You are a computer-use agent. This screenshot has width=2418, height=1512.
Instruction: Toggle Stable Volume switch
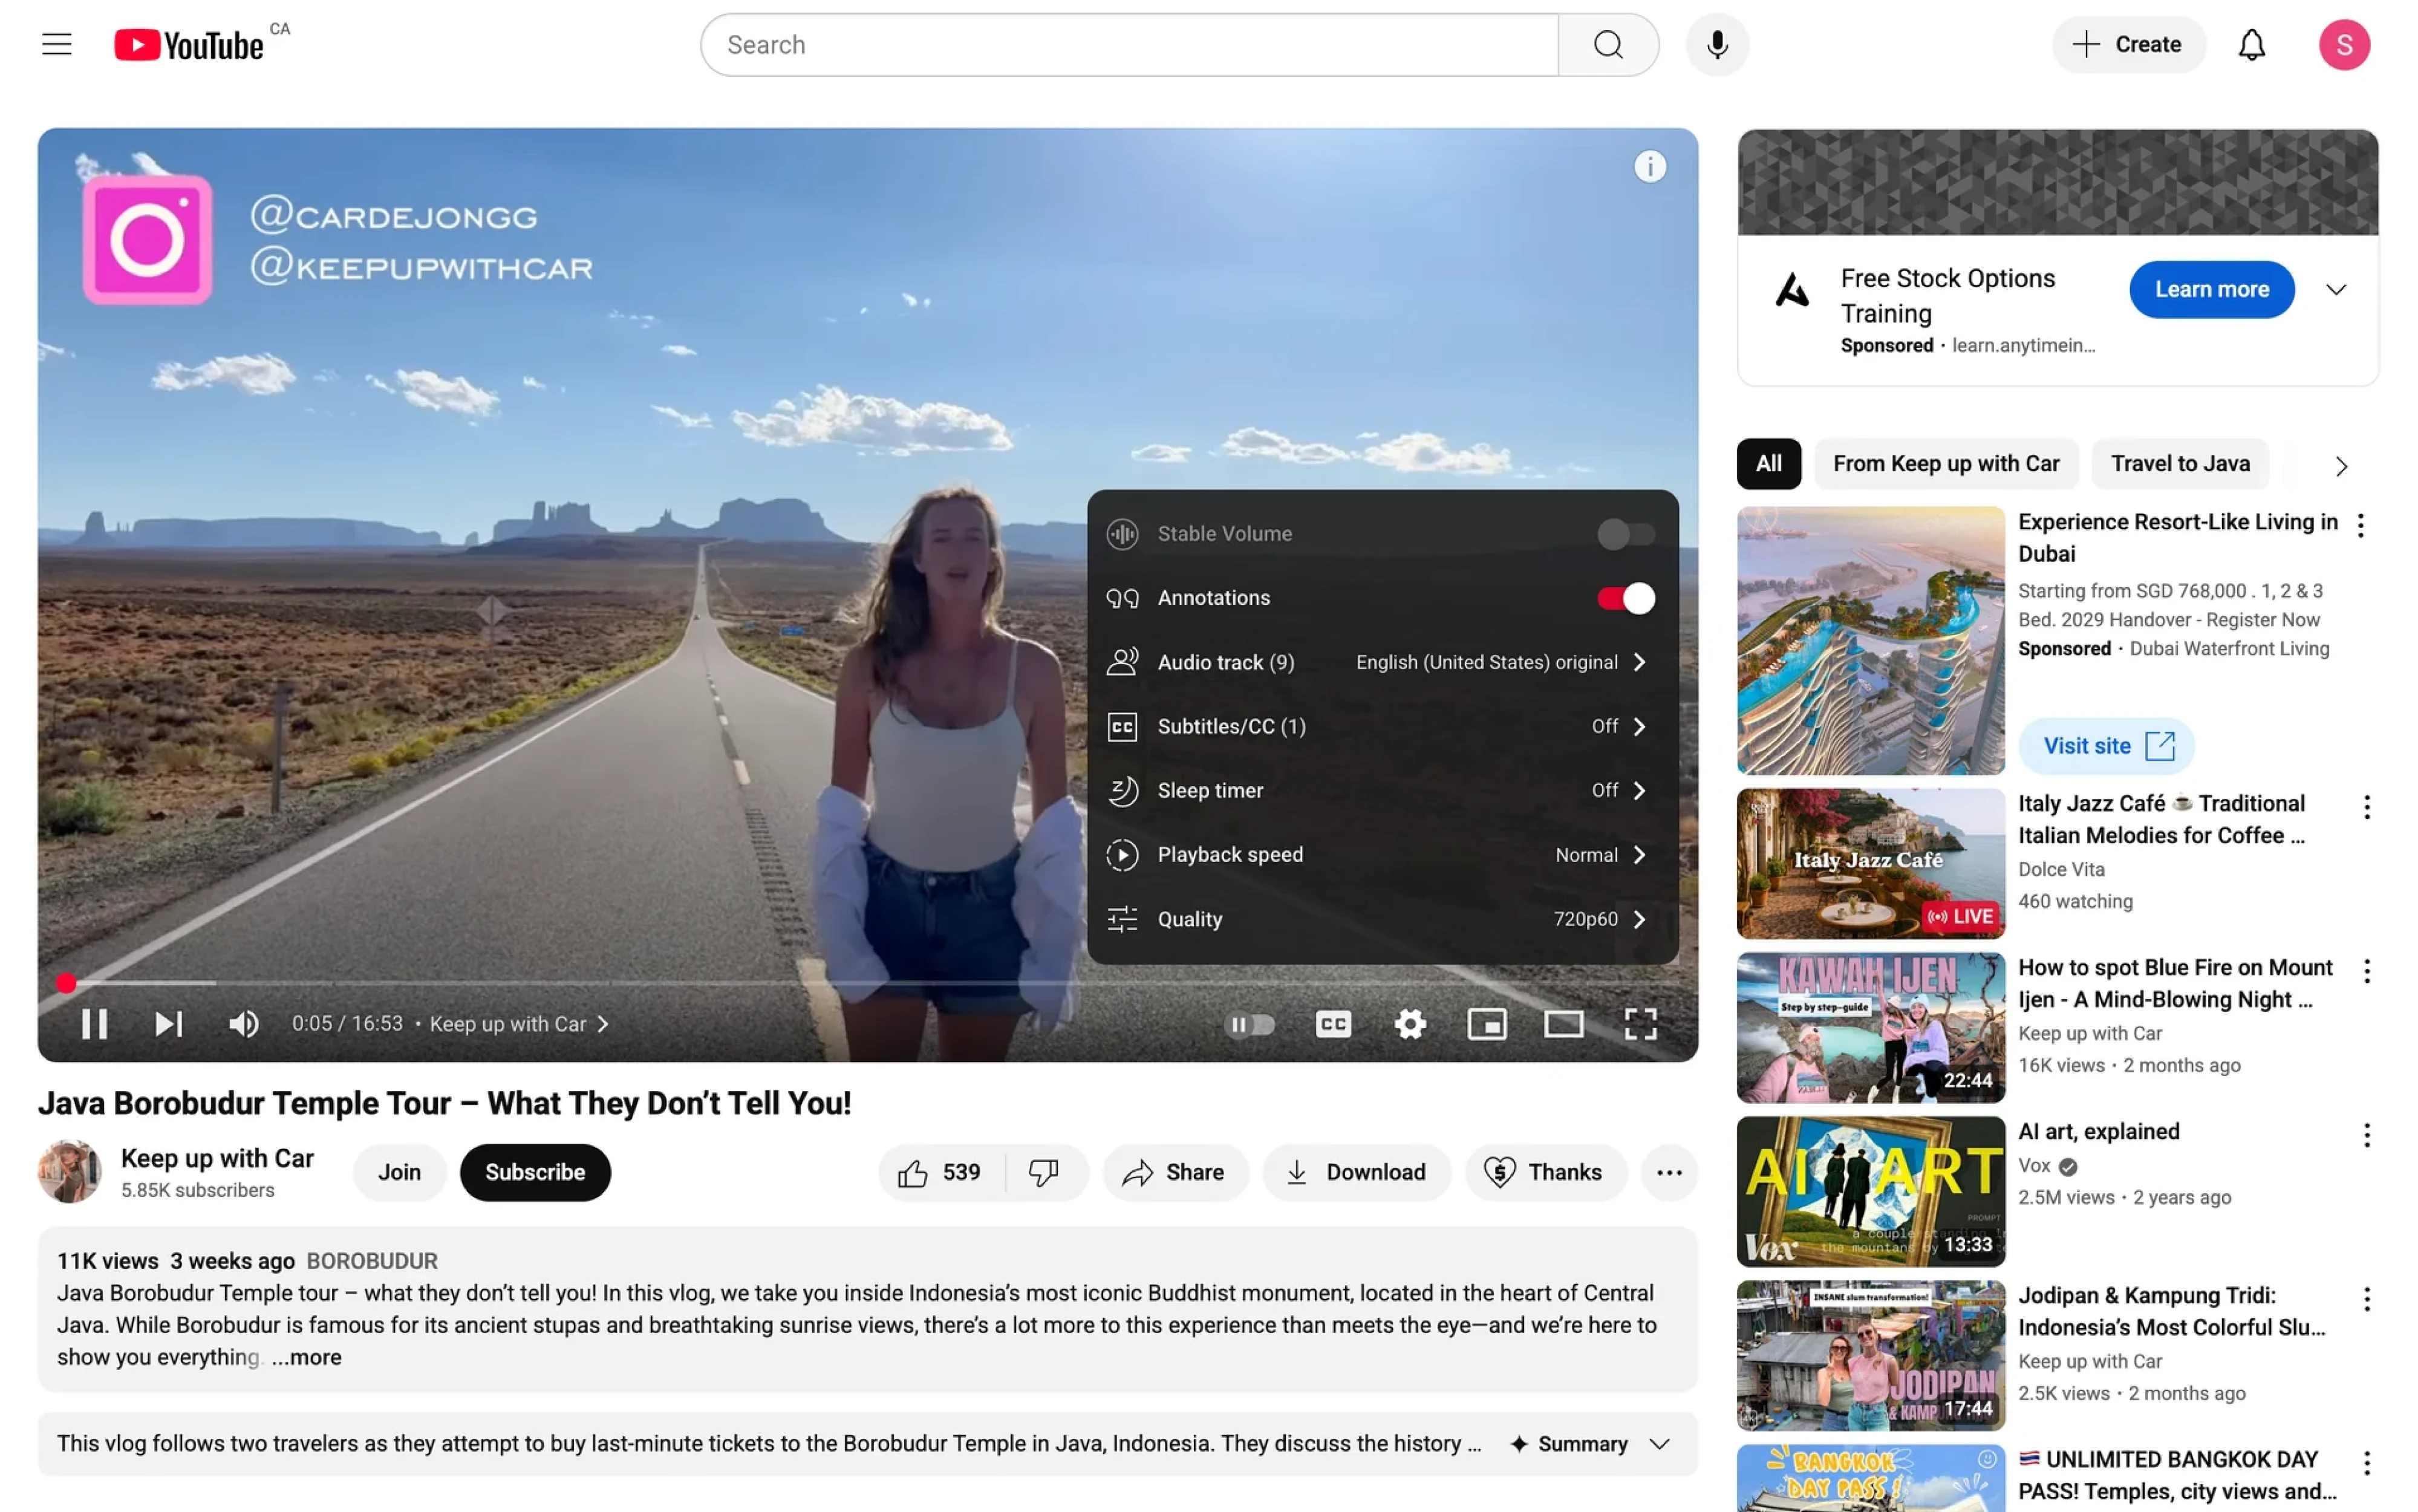click(x=1625, y=534)
